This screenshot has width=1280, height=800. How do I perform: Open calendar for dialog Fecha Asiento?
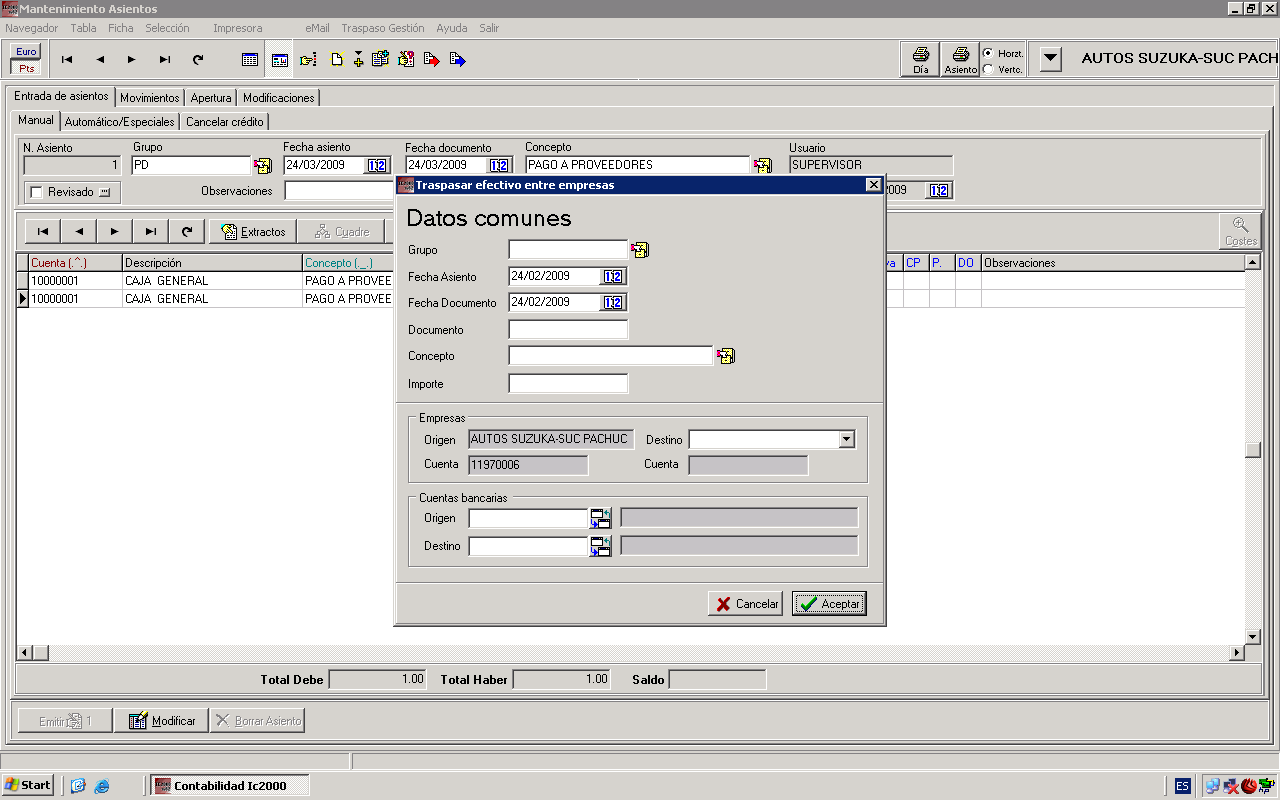tap(613, 277)
